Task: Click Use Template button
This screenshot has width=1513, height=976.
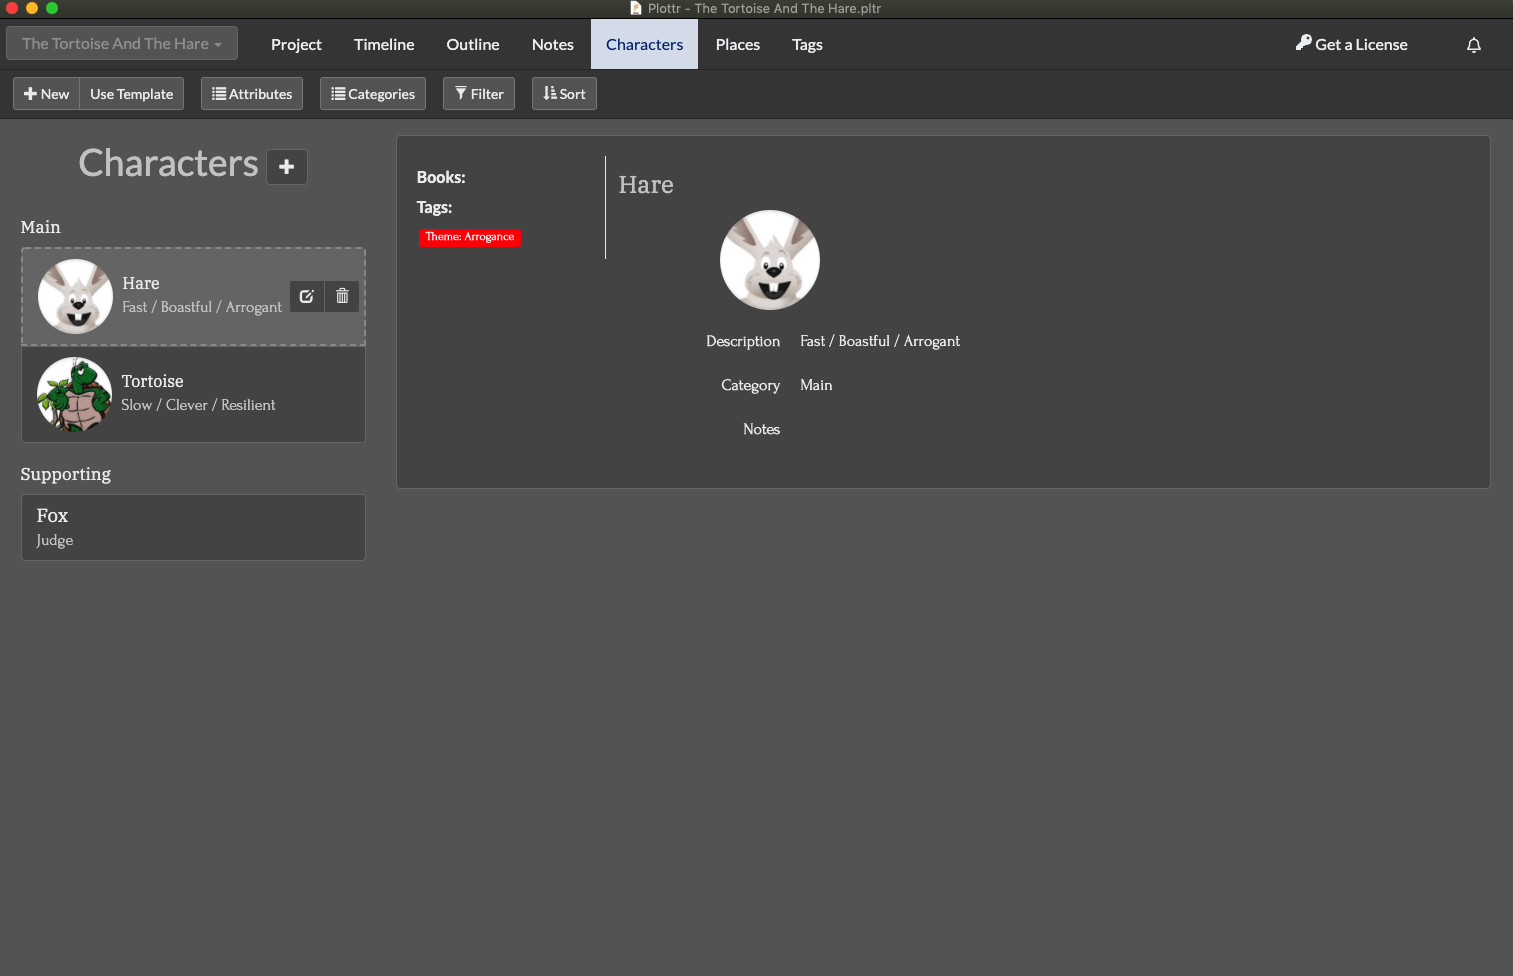Action: pos(132,94)
